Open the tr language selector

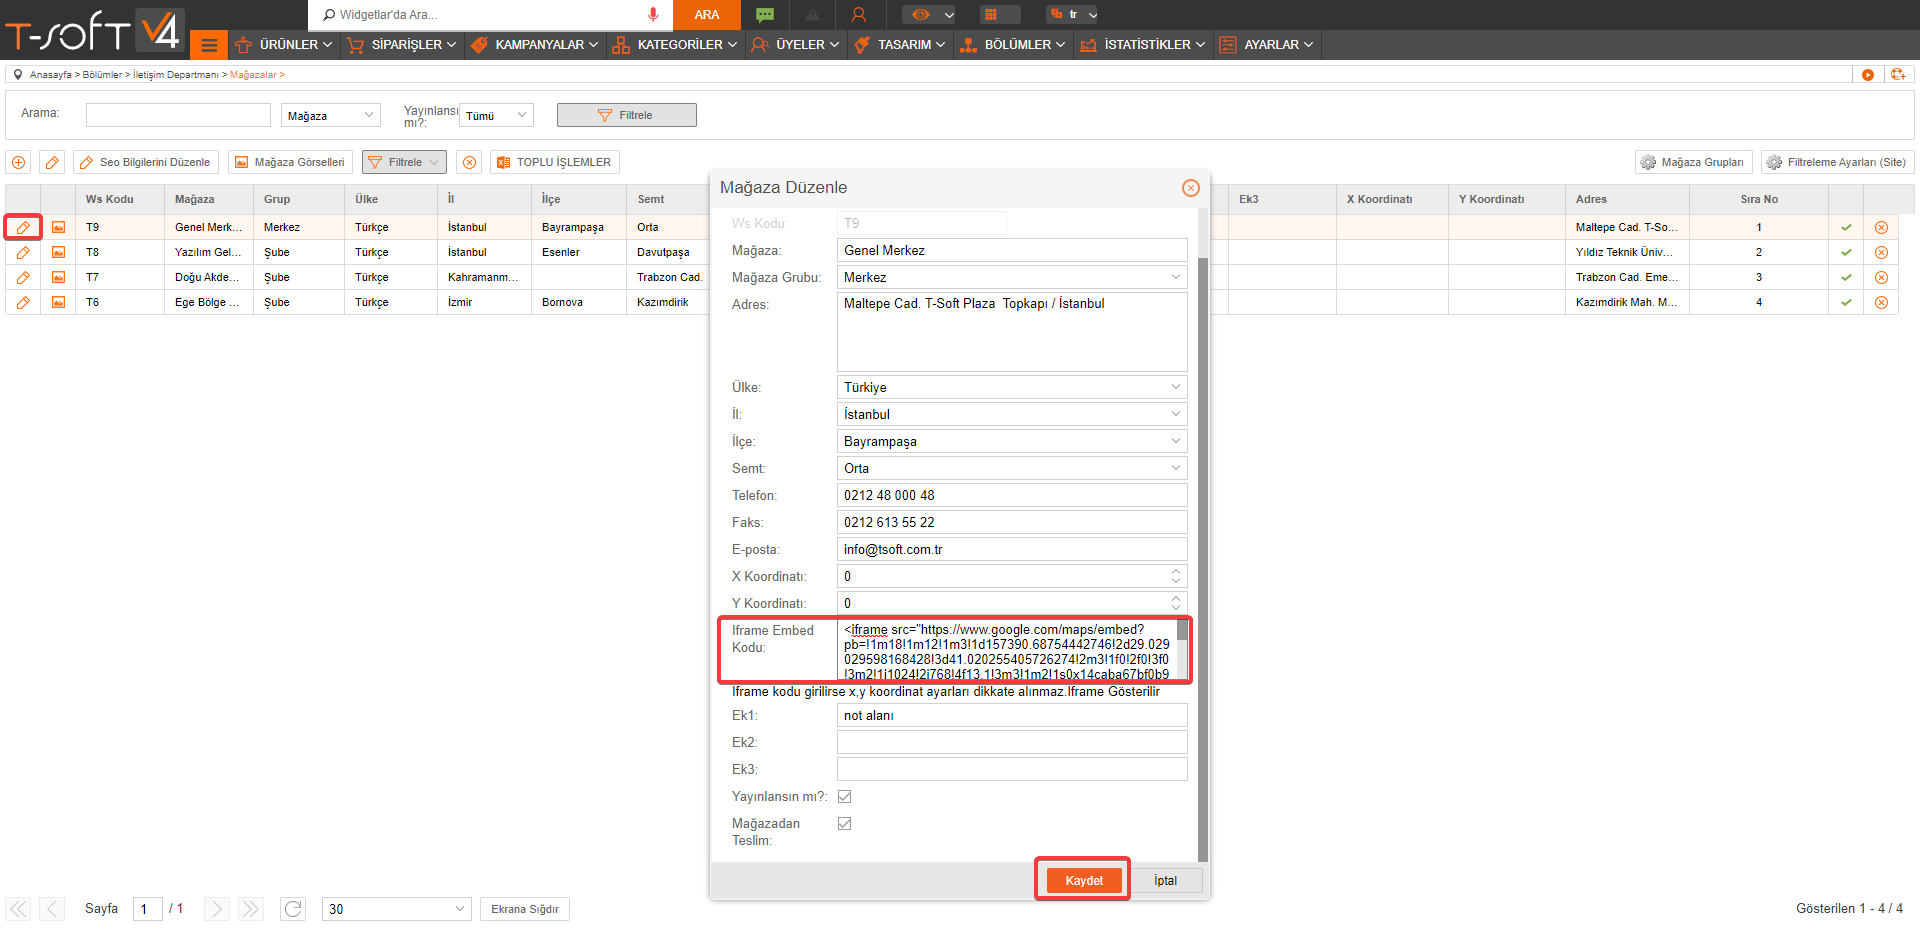click(x=1072, y=14)
